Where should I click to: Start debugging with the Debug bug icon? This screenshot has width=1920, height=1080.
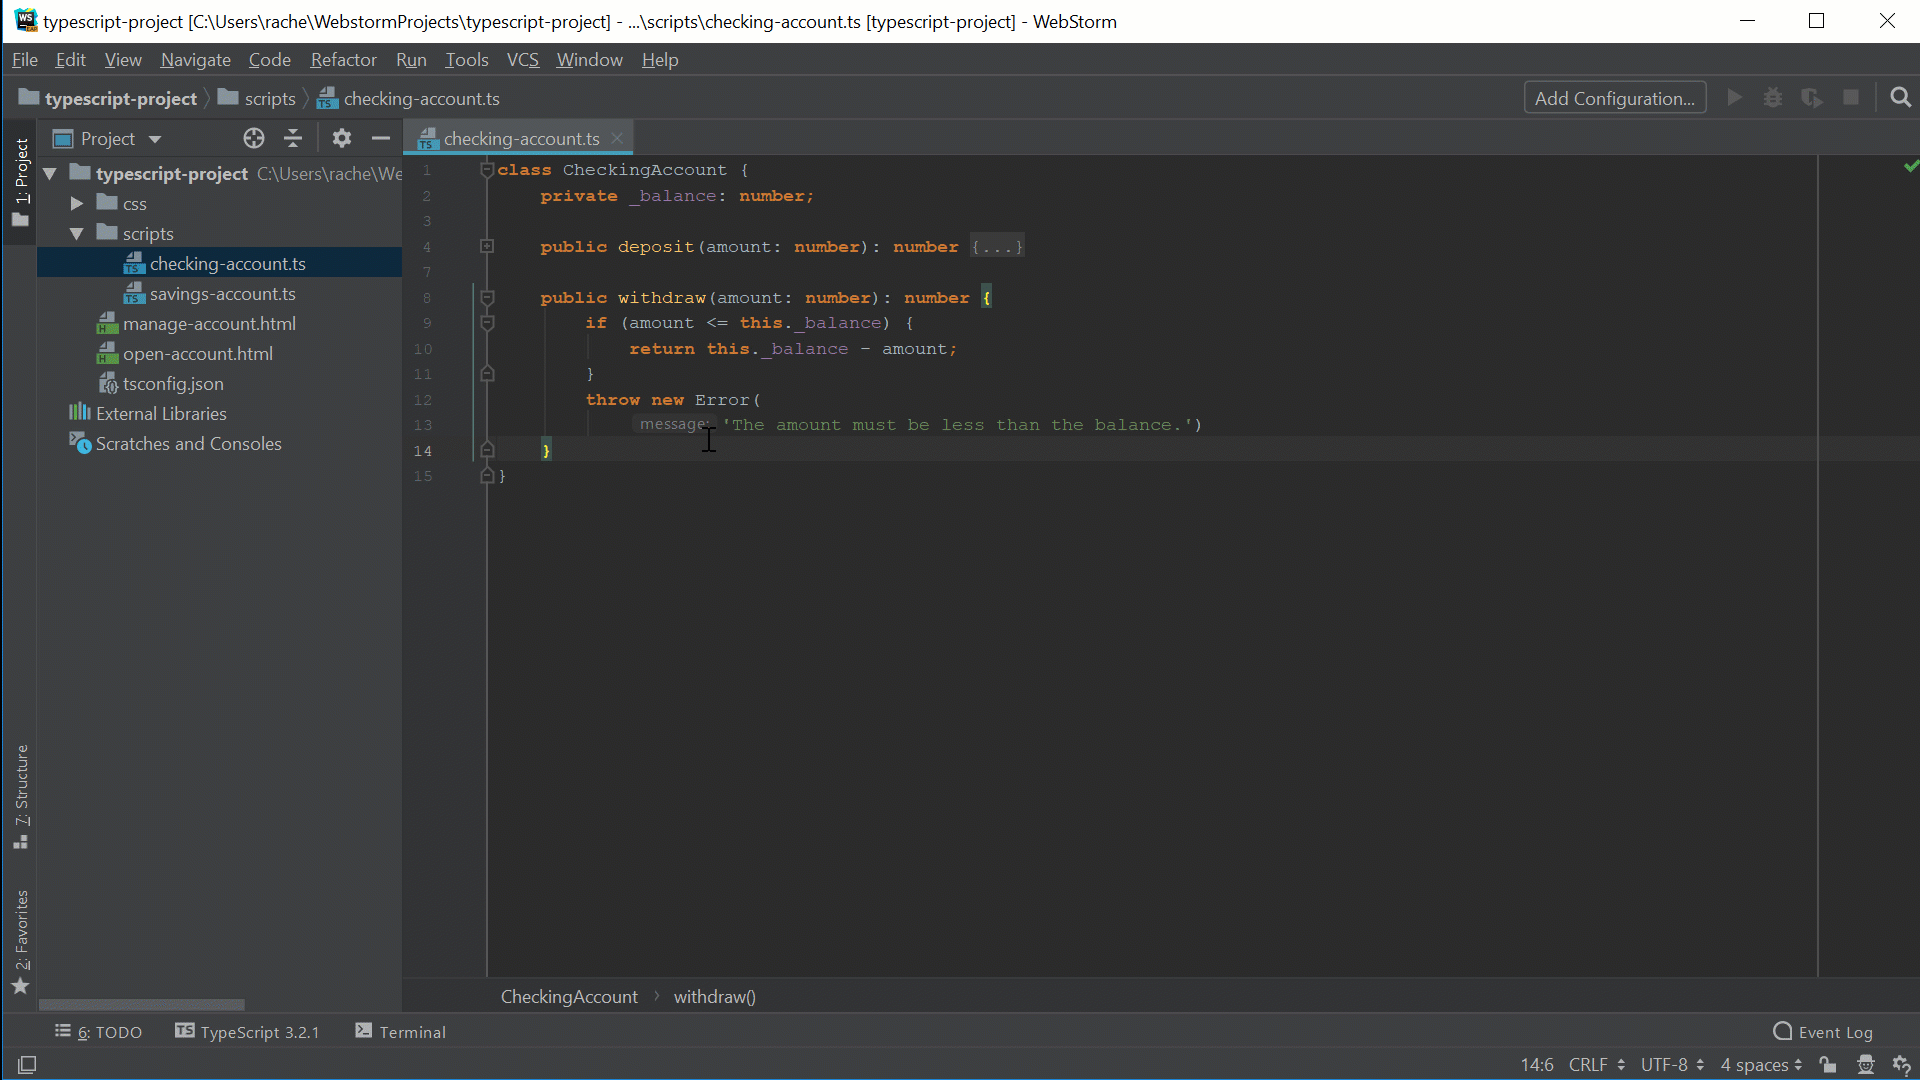(1773, 98)
